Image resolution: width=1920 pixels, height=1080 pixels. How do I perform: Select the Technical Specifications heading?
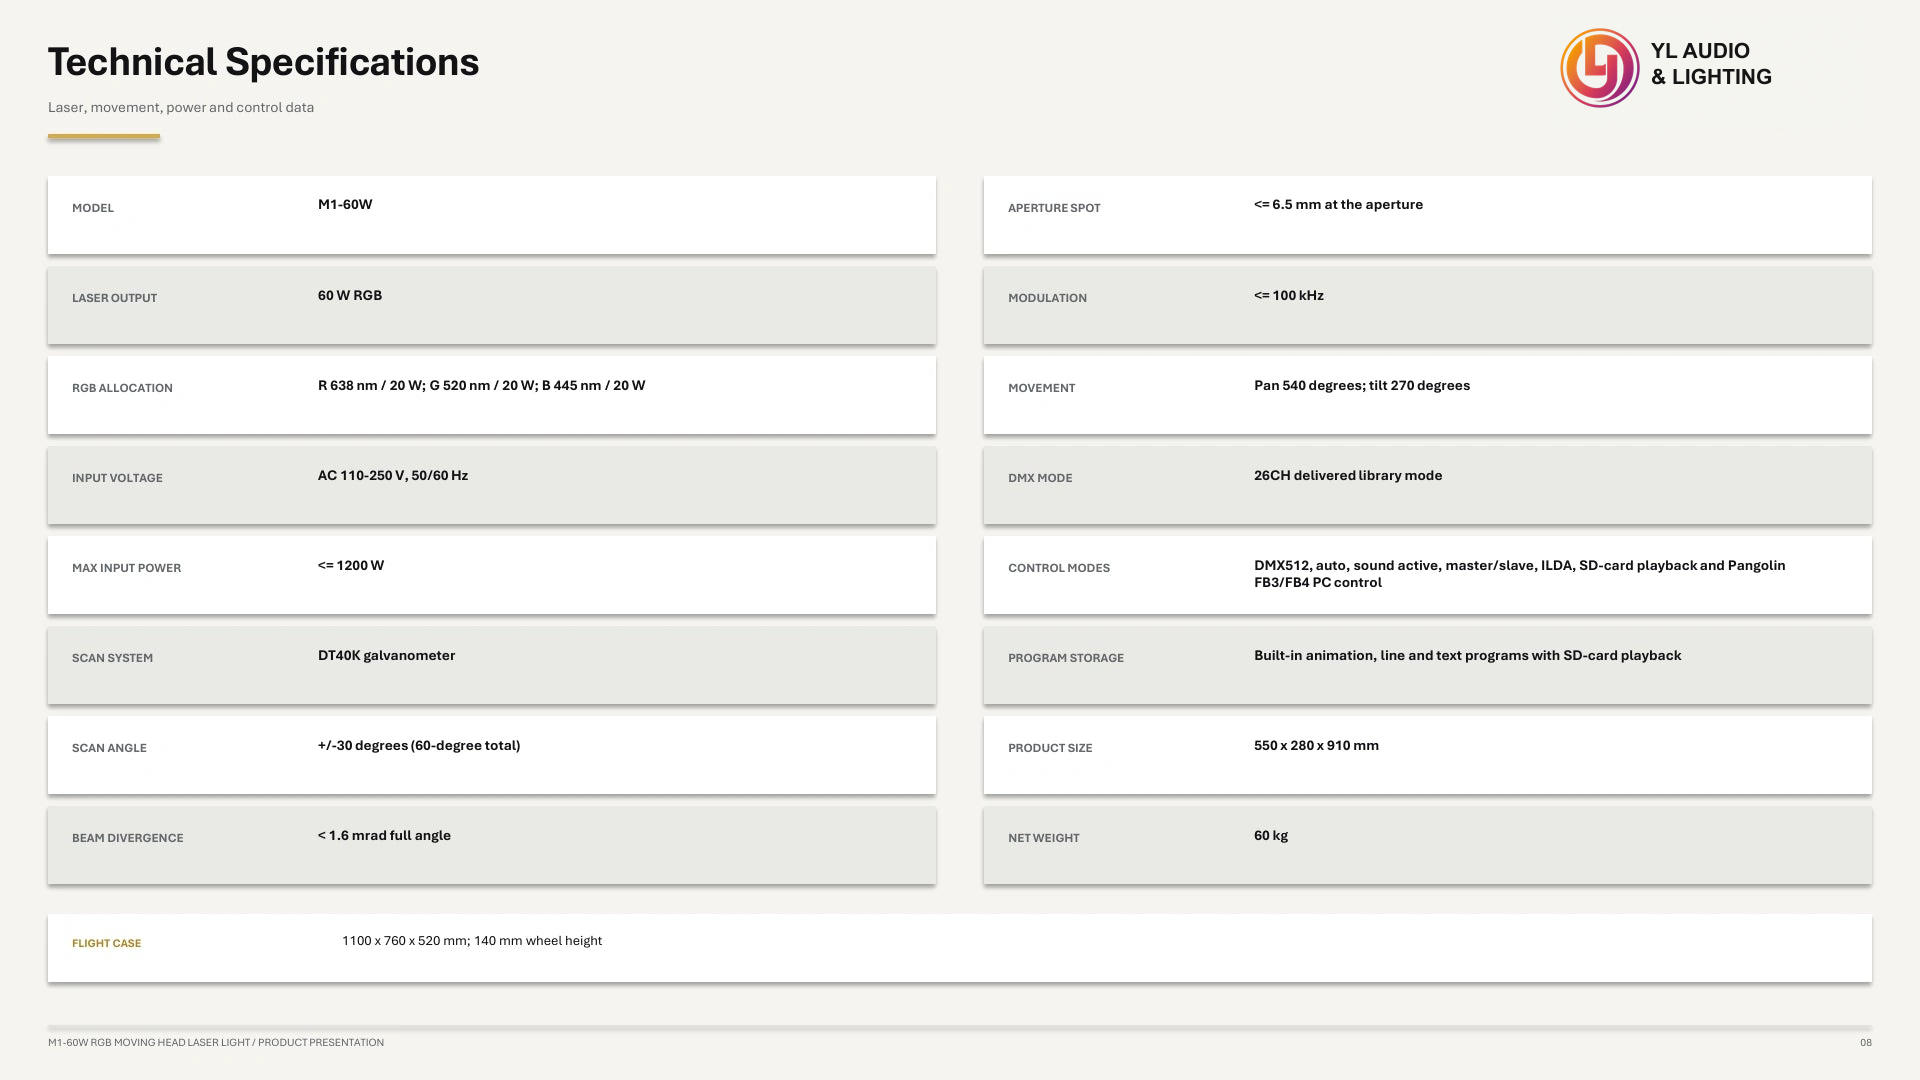pos(264,62)
